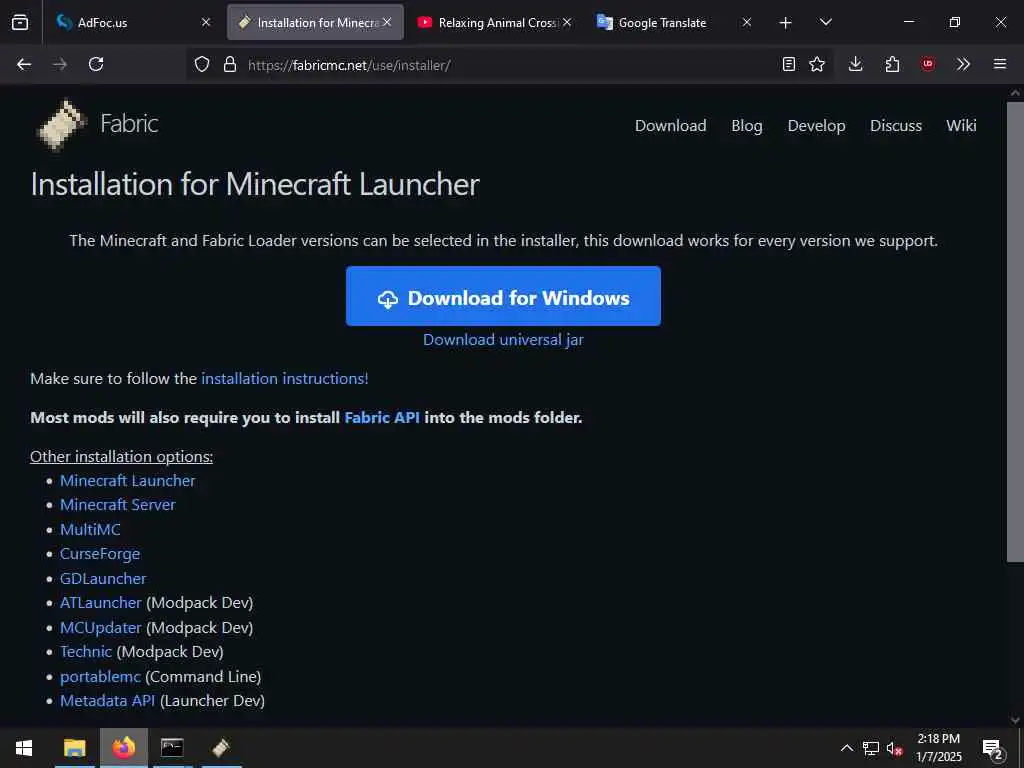Screen dimensions: 1024x768
Task: Open the Fabric installer taskbar icon
Action: click(x=221, y=748)
